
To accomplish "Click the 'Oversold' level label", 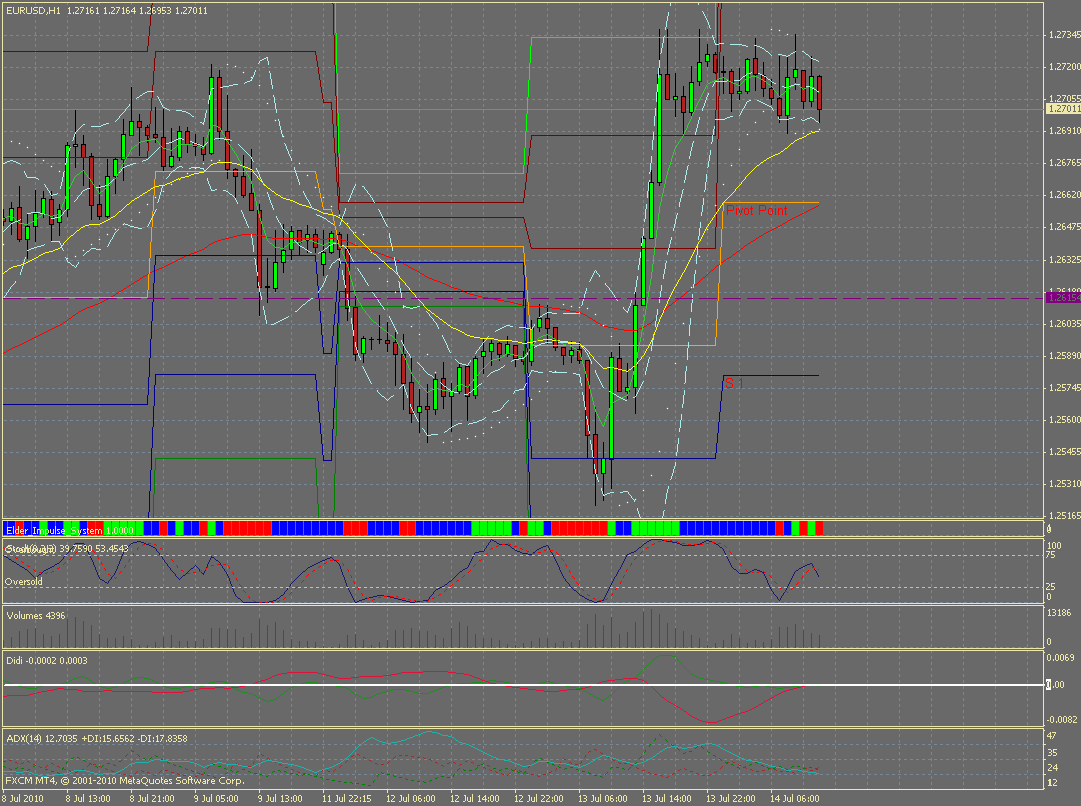I will coord(23,581).
